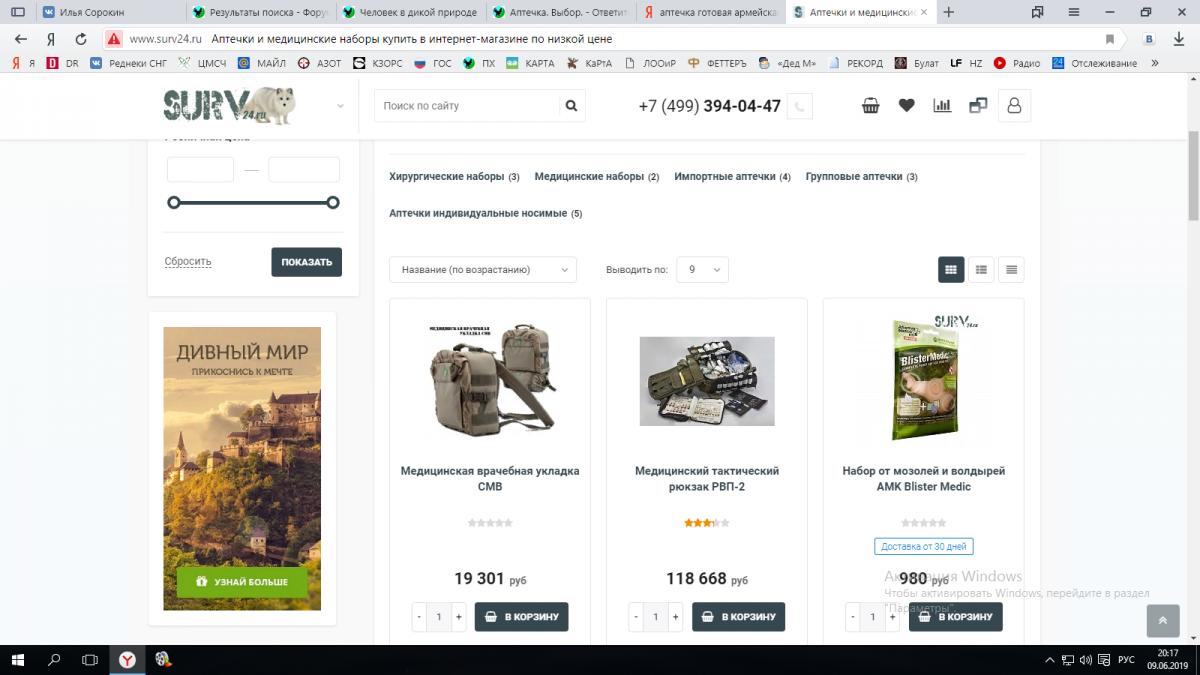The image size is (1200, 675).
Task: Open items-per-page dropdown showing 9
Action: pyautogui.click(x=702, y=269)
